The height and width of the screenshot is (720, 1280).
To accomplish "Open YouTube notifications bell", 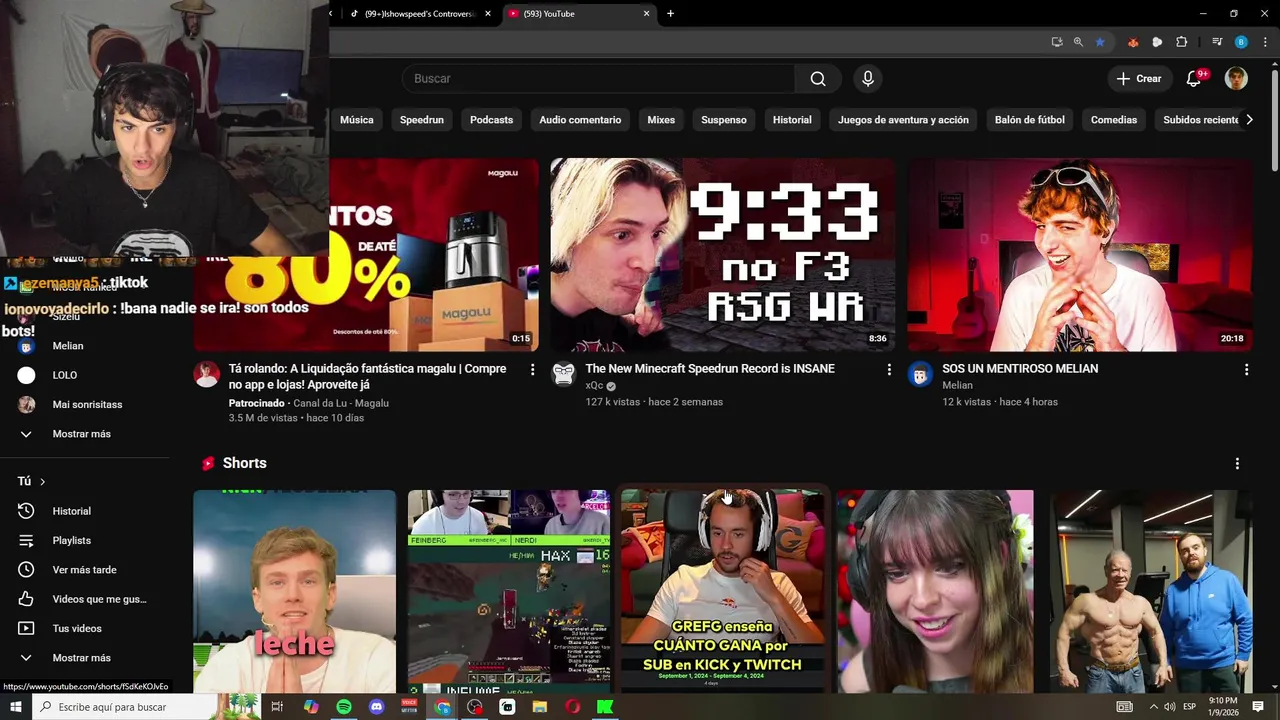I will pyautogui.click(x=1193, y=79).
